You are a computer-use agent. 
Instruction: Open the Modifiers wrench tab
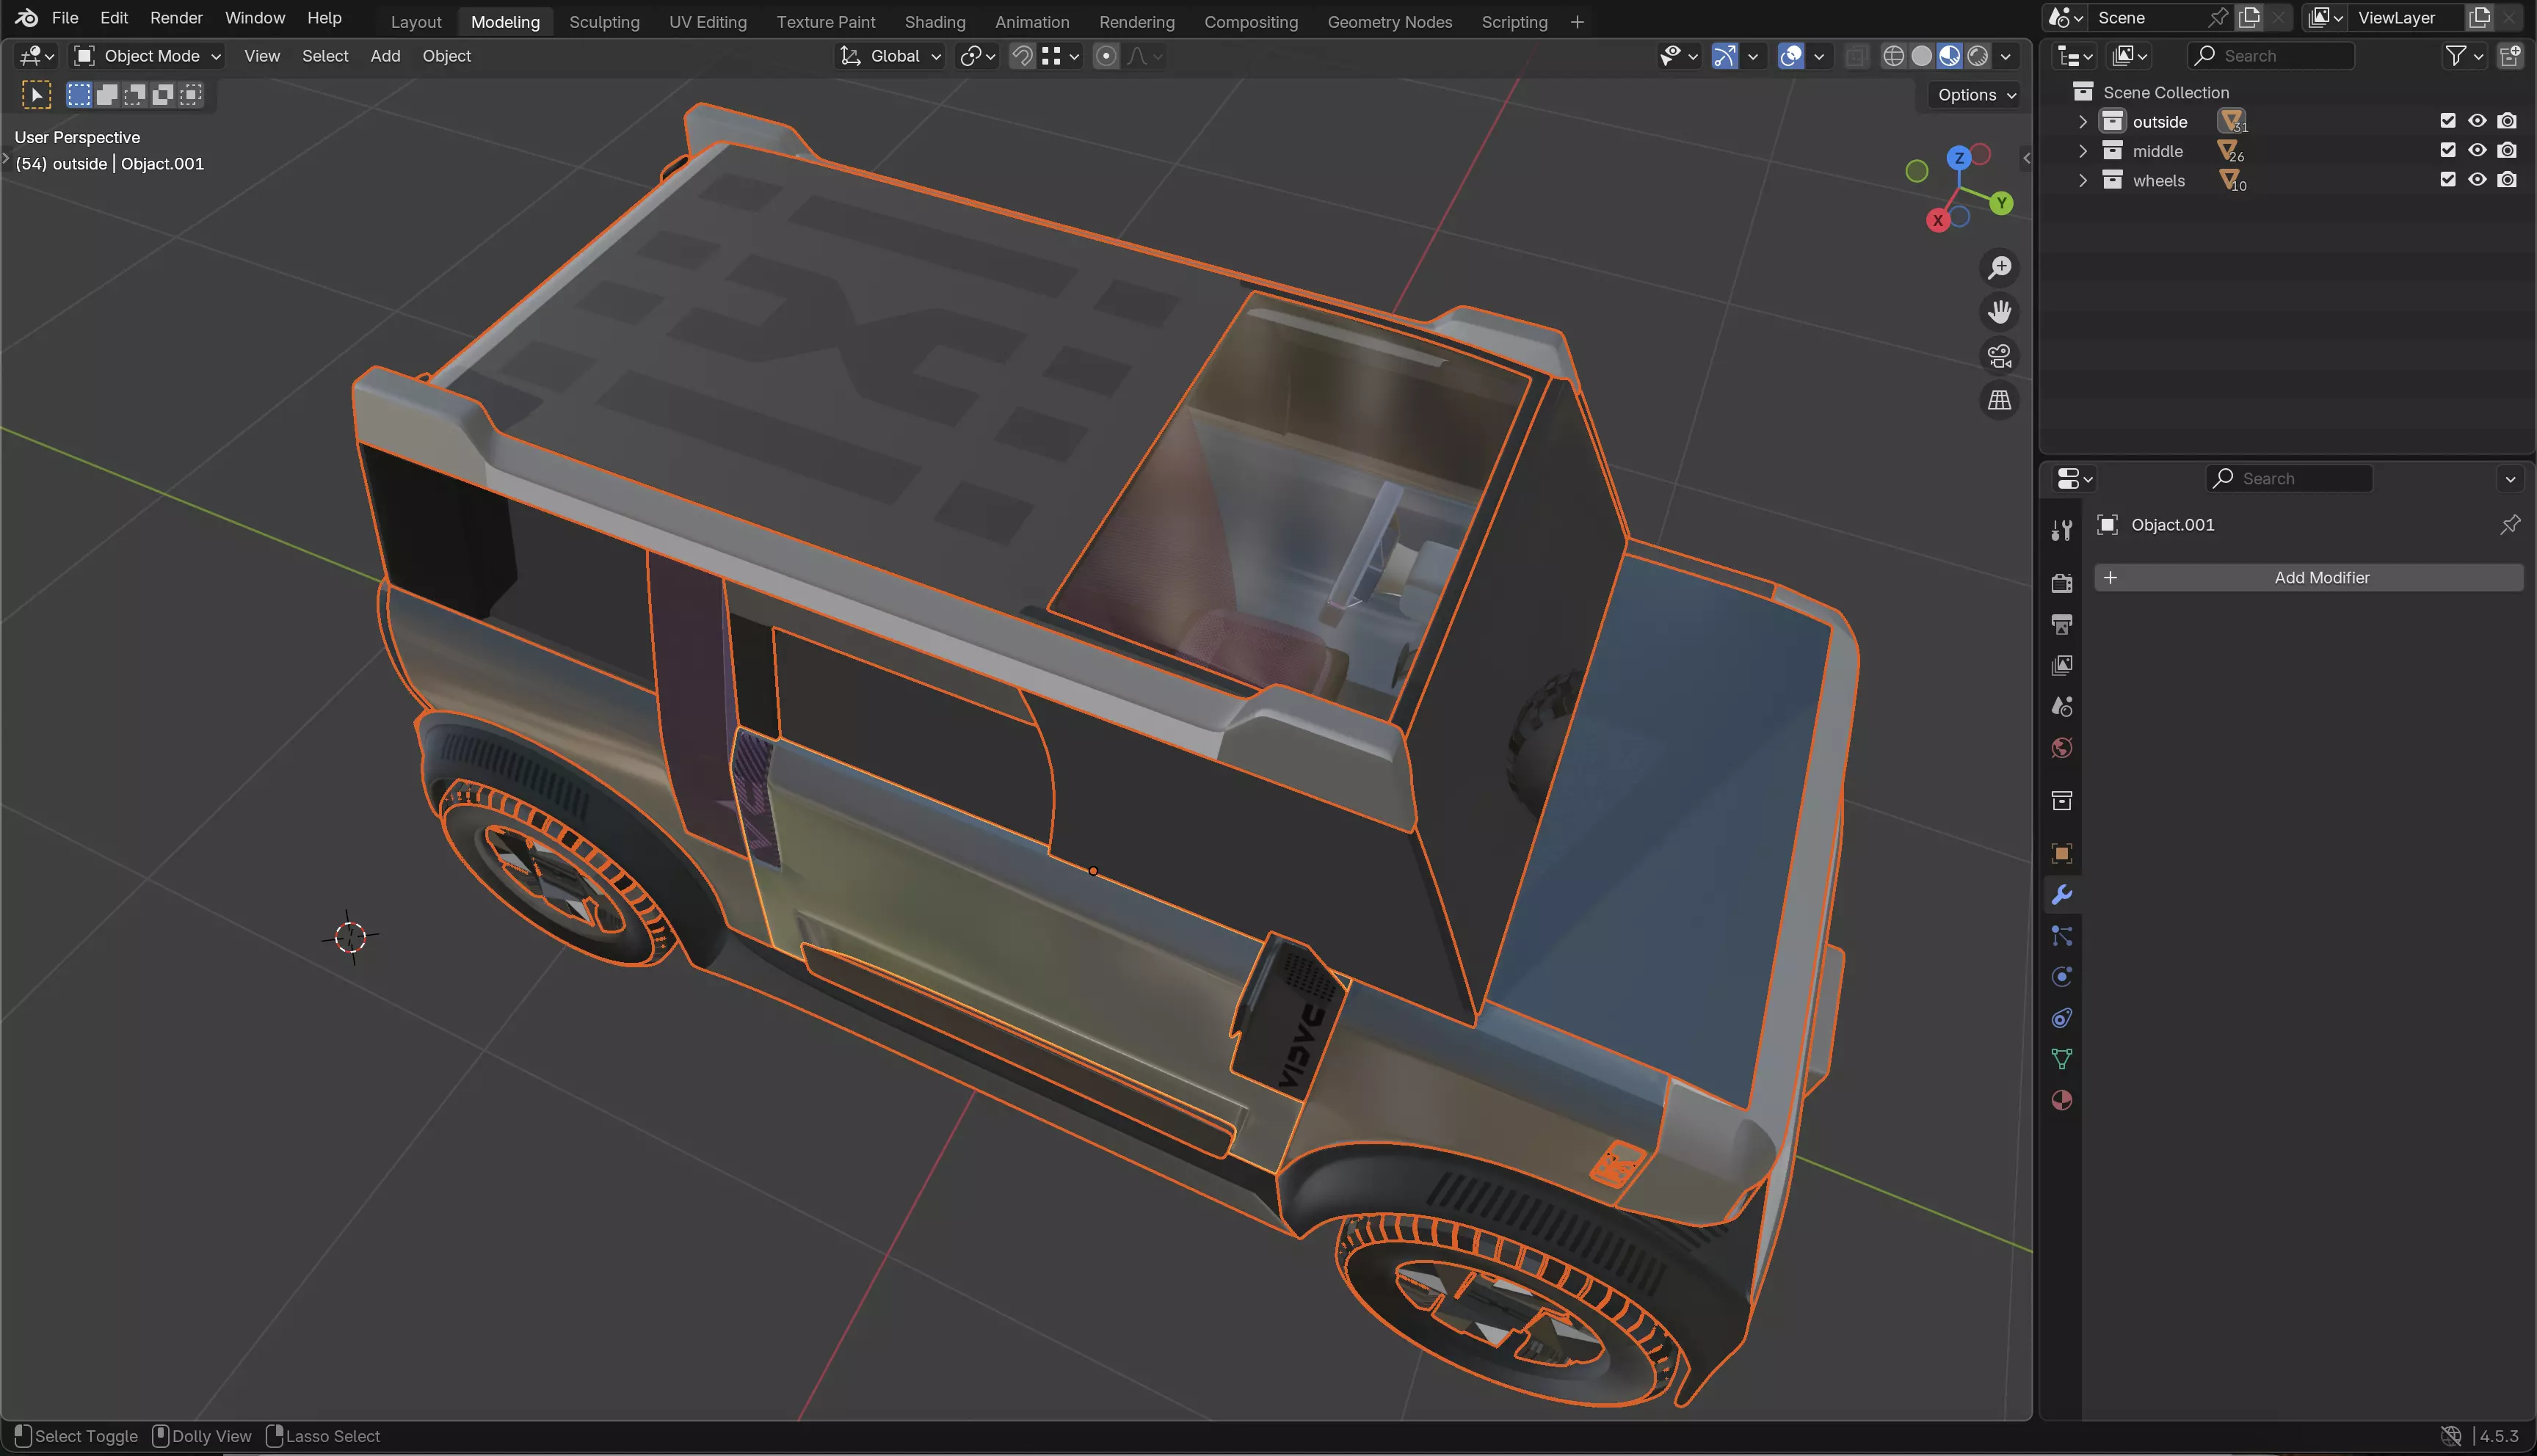tap(2061, 895)
